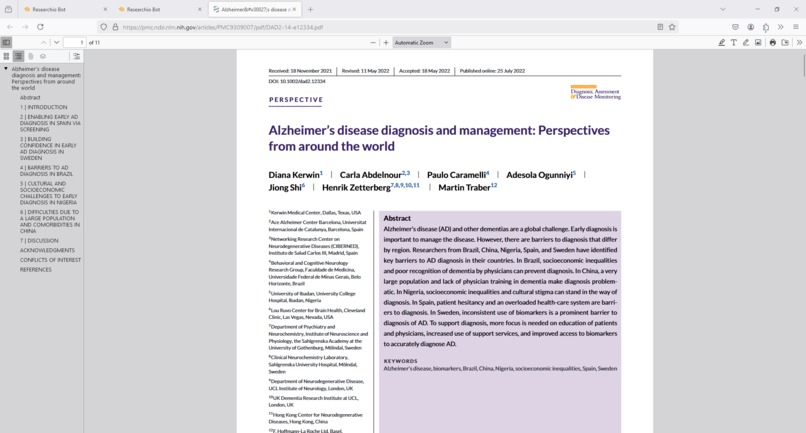Switch to second Researchio Bot tab
This screenshot has width=806, height=433.
(x=159, y=9)
